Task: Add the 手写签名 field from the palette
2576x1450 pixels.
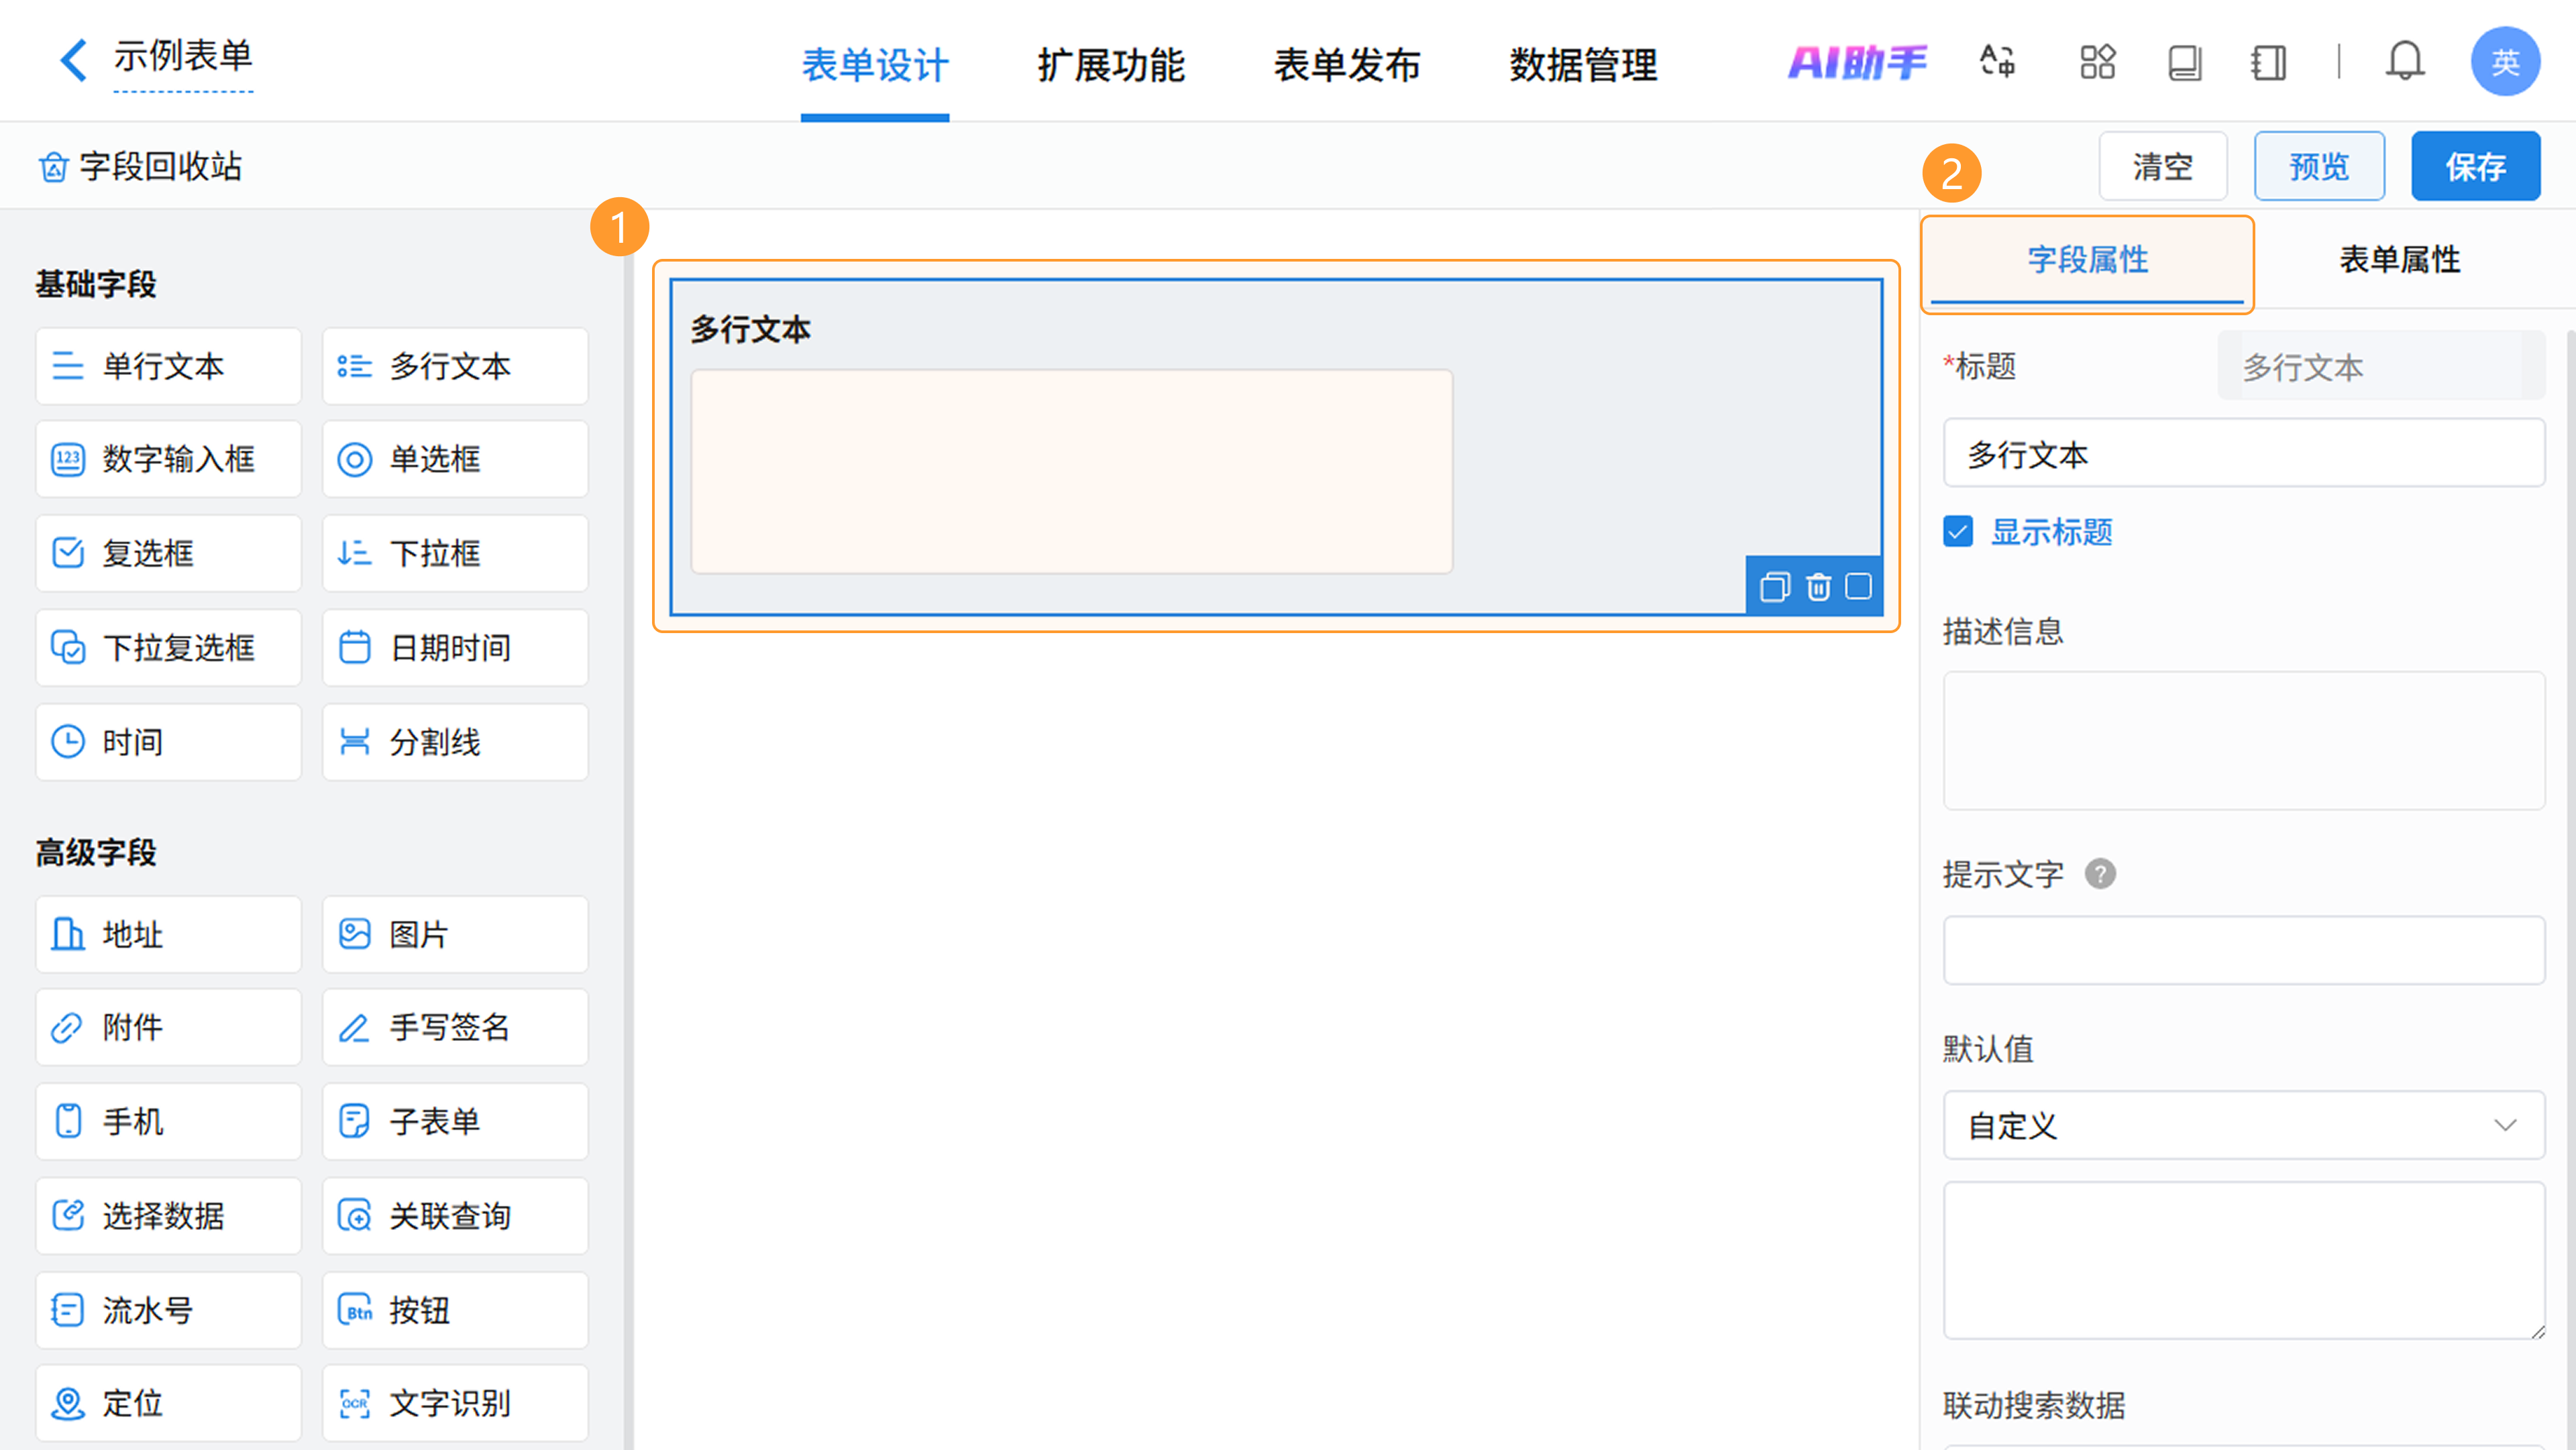Action: (455, 1027)
